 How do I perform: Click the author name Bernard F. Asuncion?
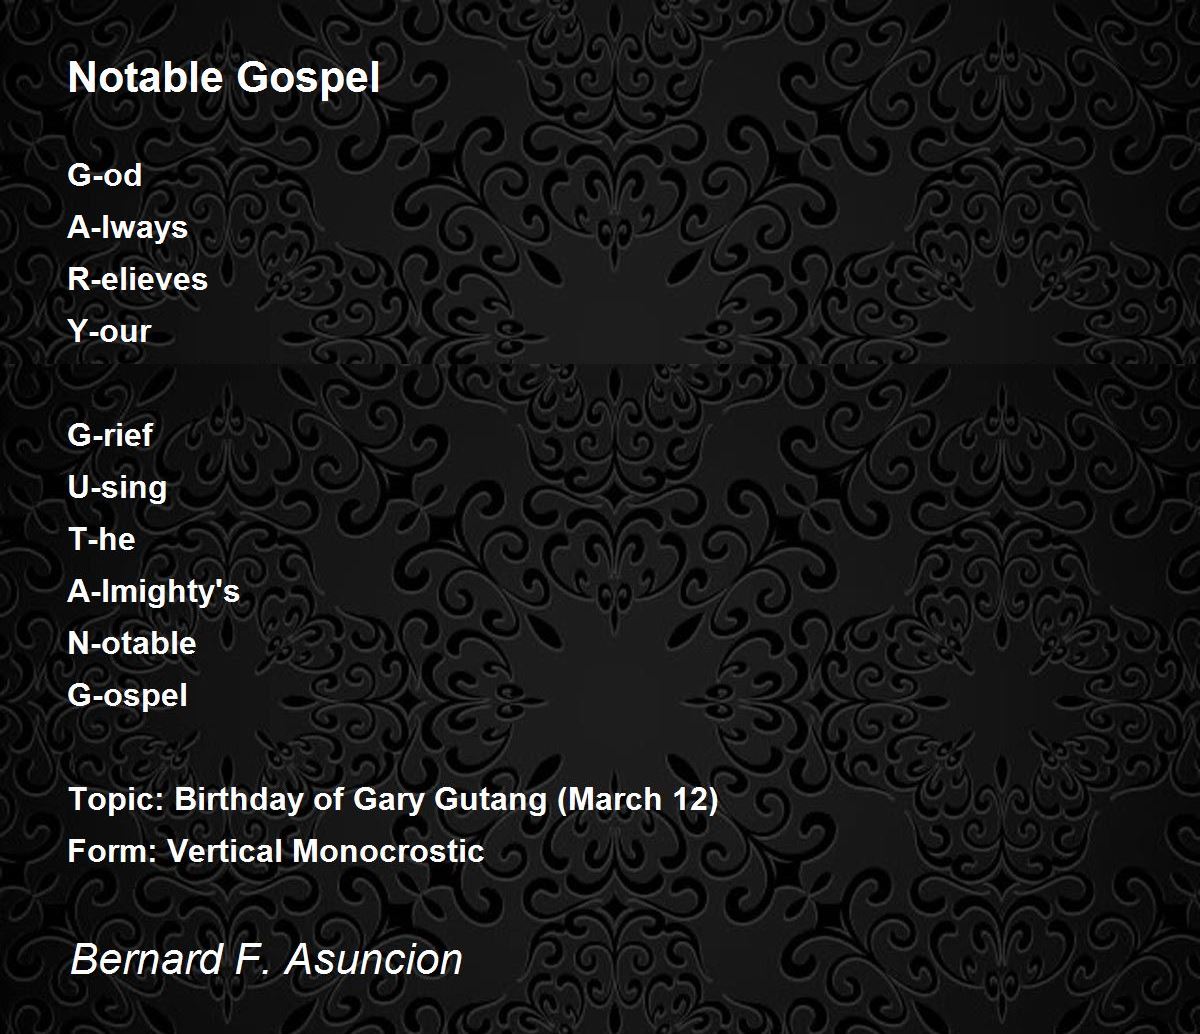point(266,959)
